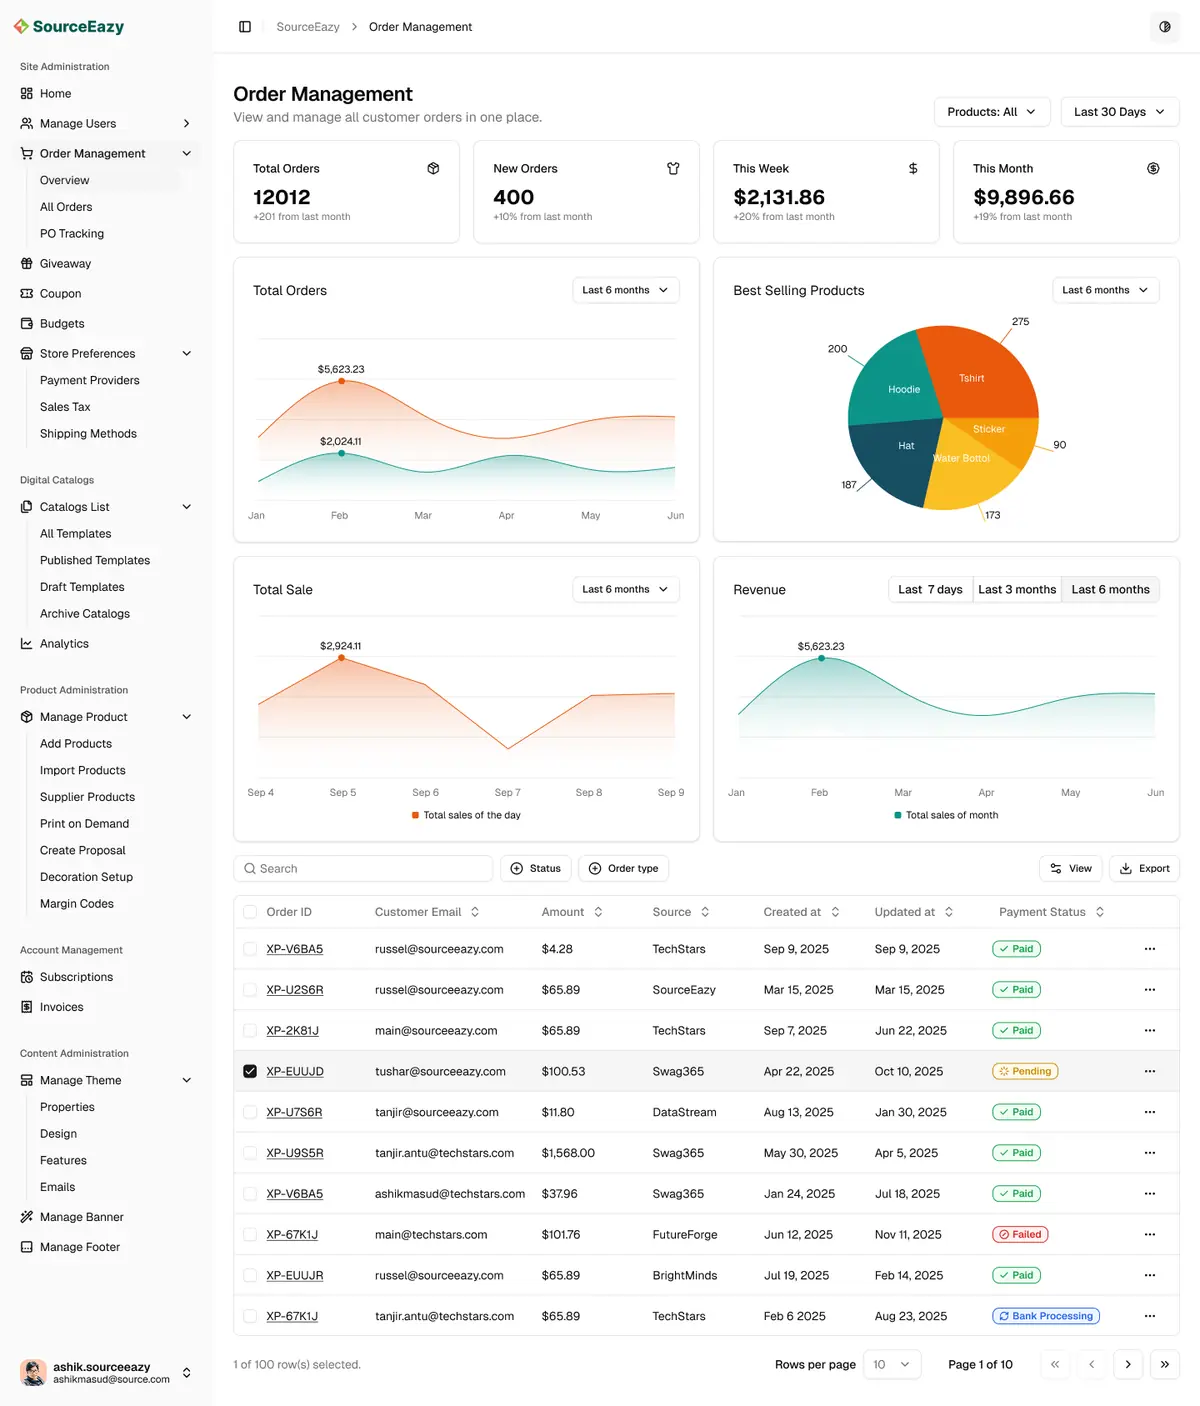Go to the next page arrow

[1128, 1364]
